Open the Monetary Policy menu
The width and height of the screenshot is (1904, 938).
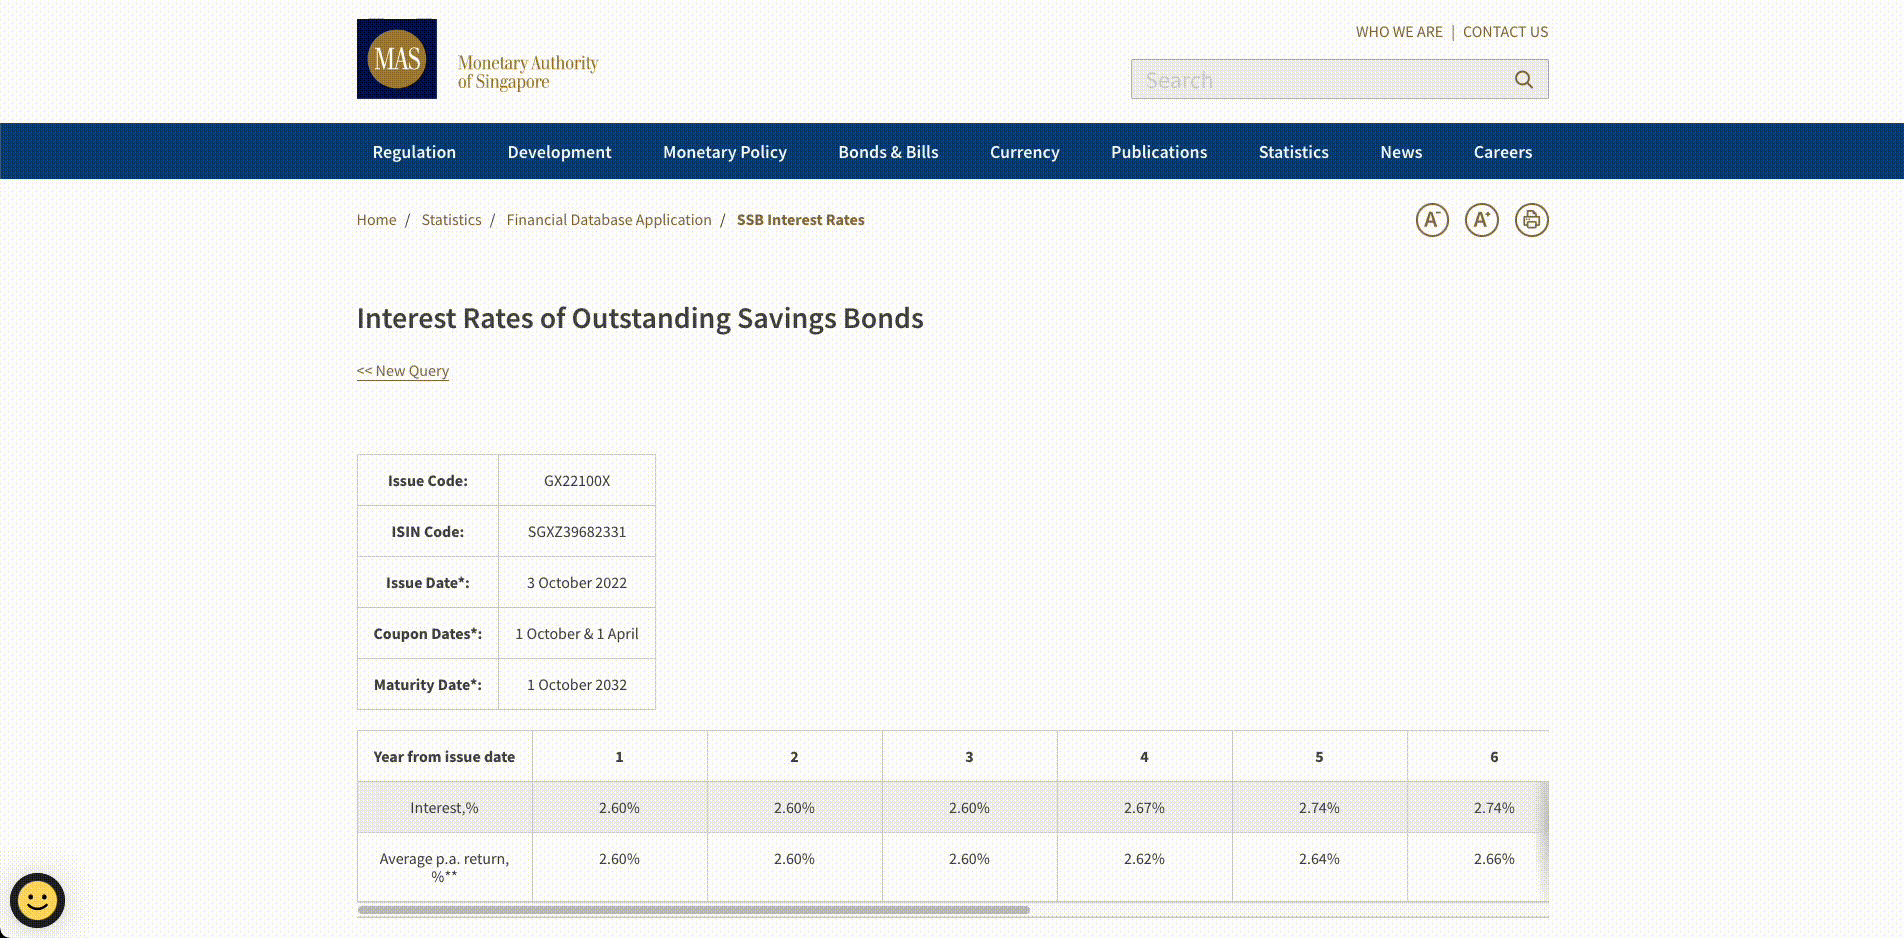pyautogui.click(x=725, y=152)
